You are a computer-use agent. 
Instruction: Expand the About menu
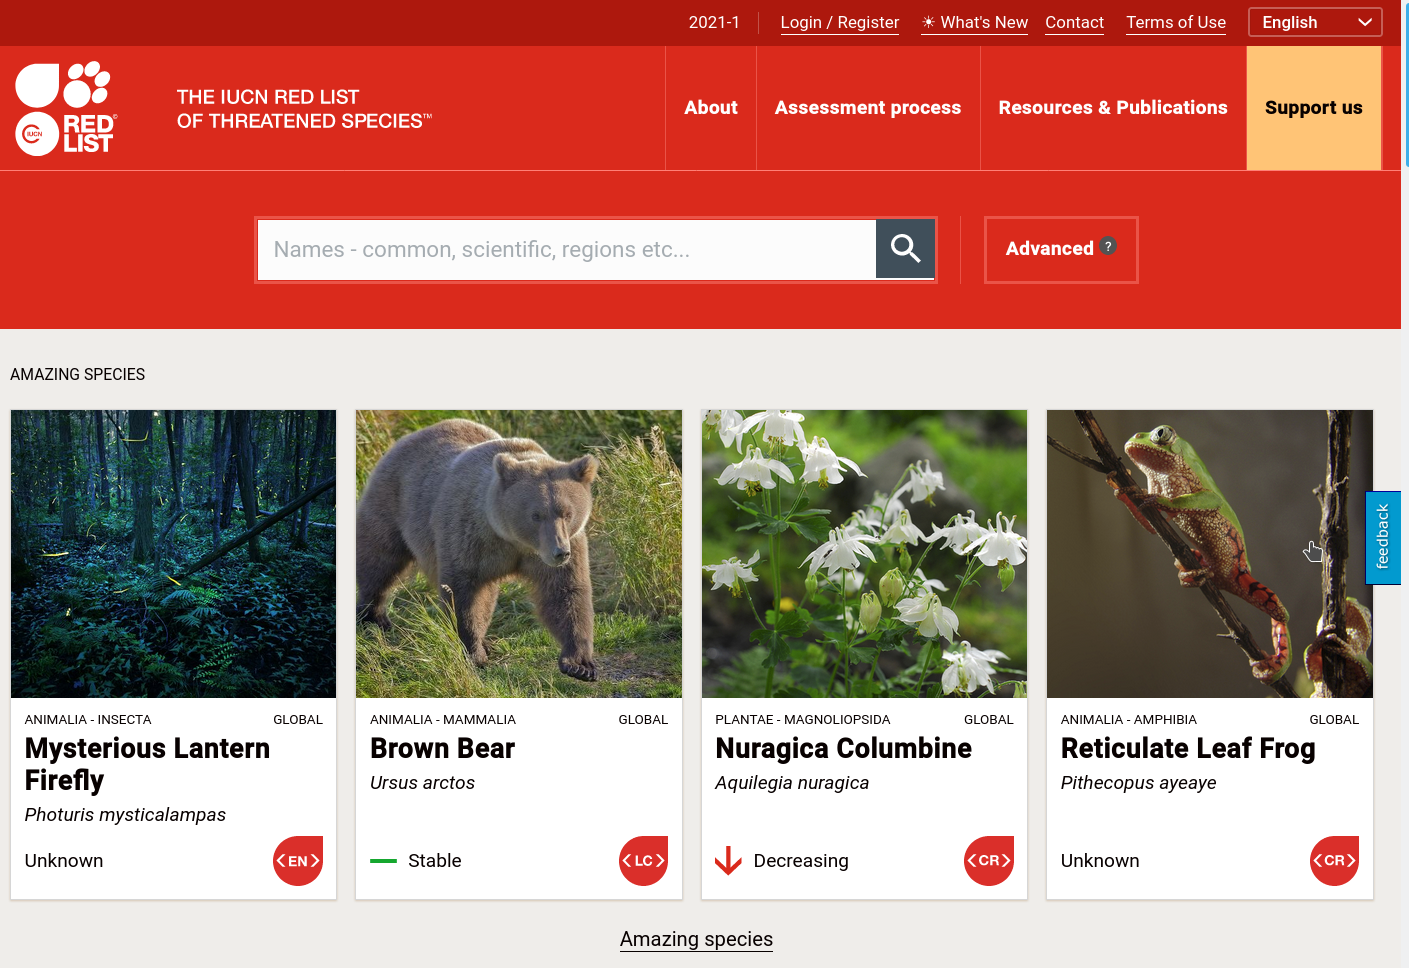711,108
